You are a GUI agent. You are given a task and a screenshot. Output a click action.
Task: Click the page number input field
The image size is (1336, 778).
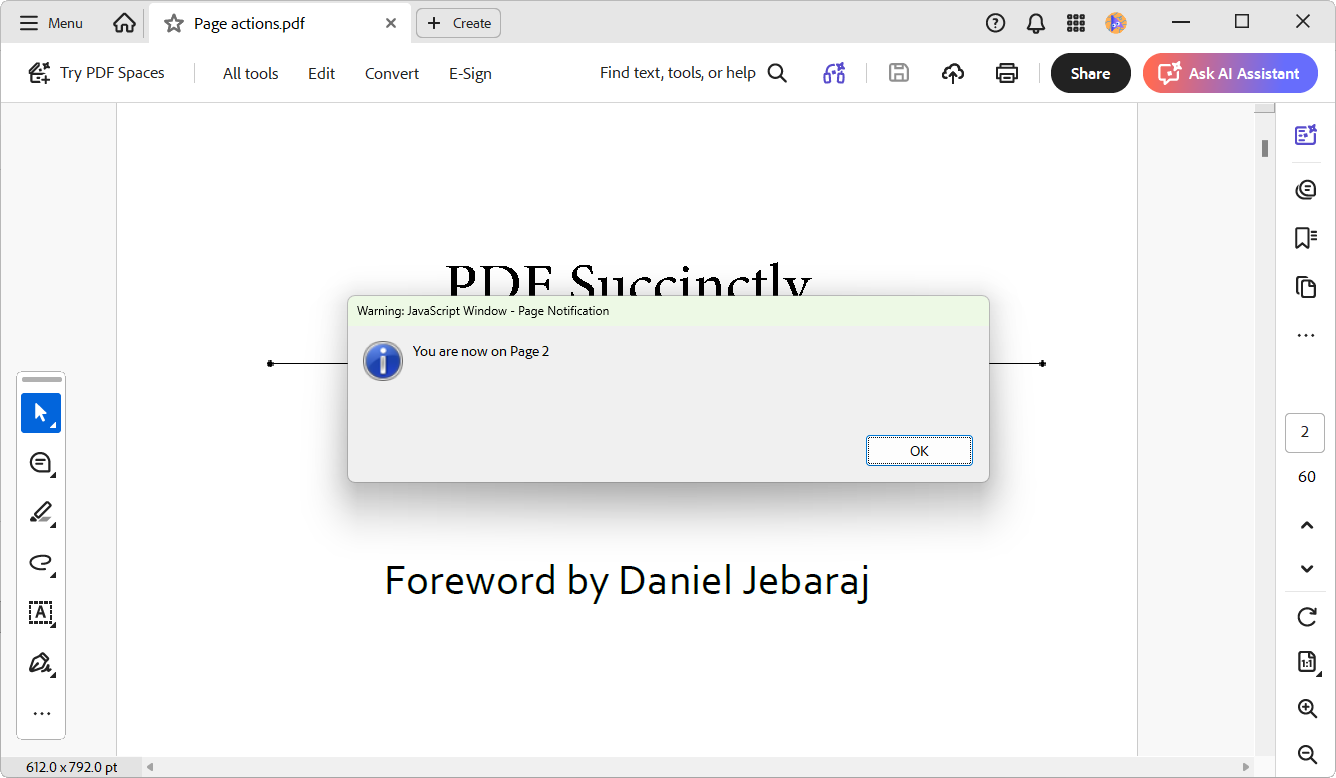1304,432
